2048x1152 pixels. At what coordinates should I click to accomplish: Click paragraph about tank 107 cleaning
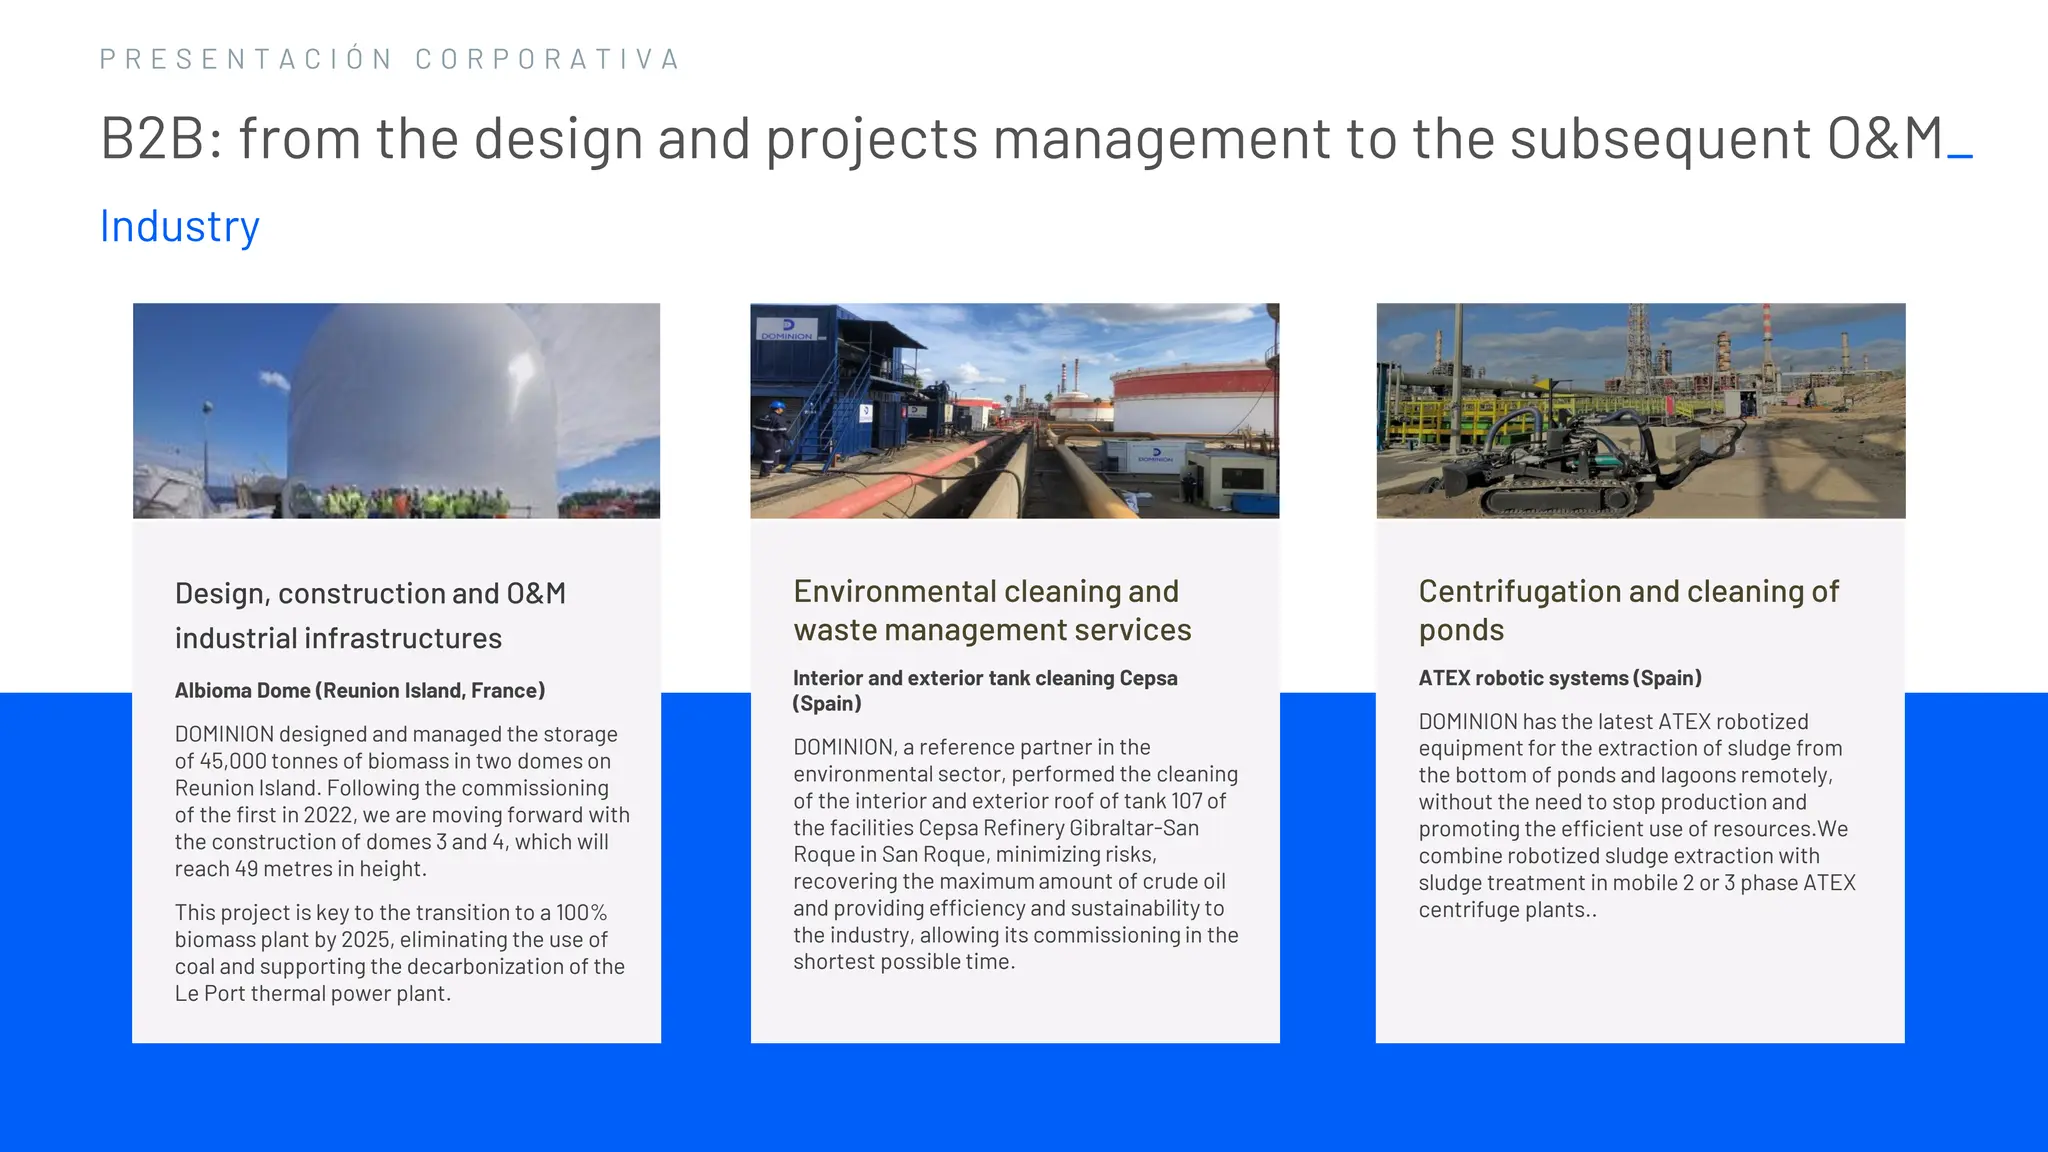pos(1015,854)
